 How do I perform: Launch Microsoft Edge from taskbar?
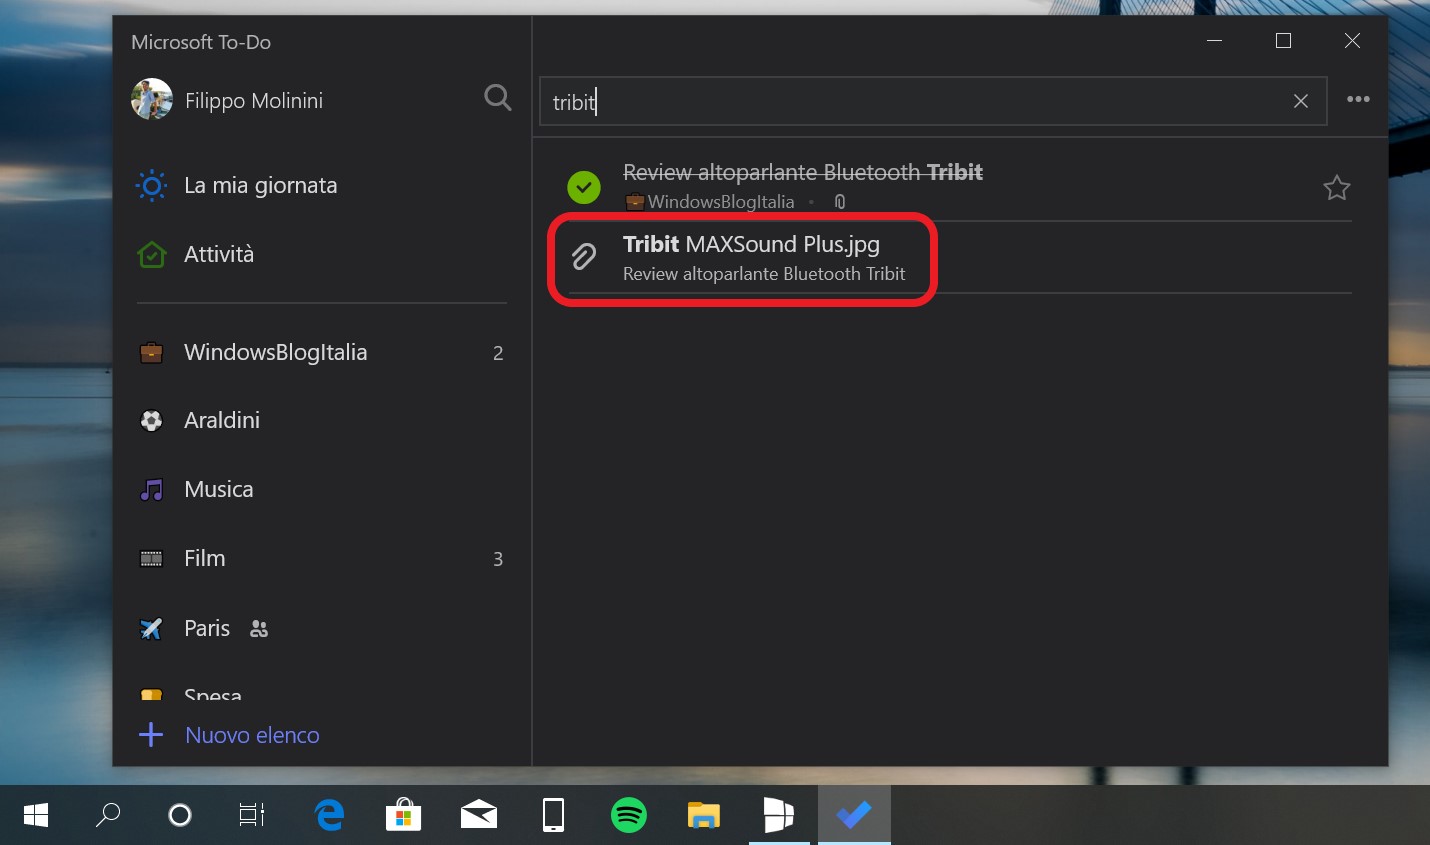329,815
